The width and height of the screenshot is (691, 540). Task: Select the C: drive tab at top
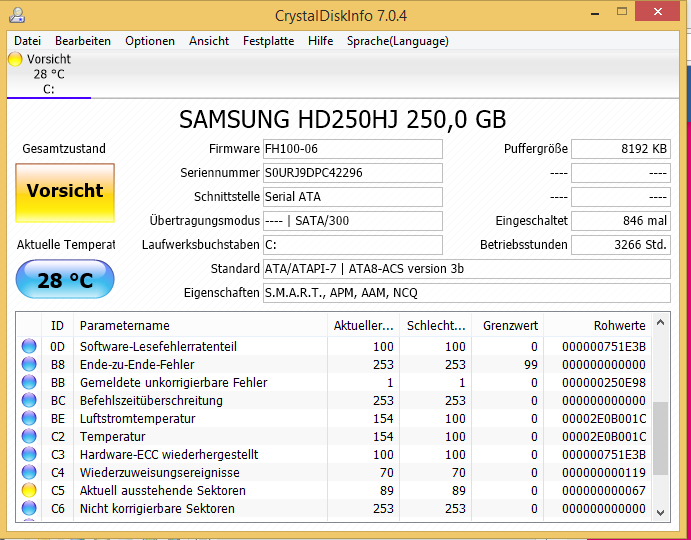[x=48, y=74]
